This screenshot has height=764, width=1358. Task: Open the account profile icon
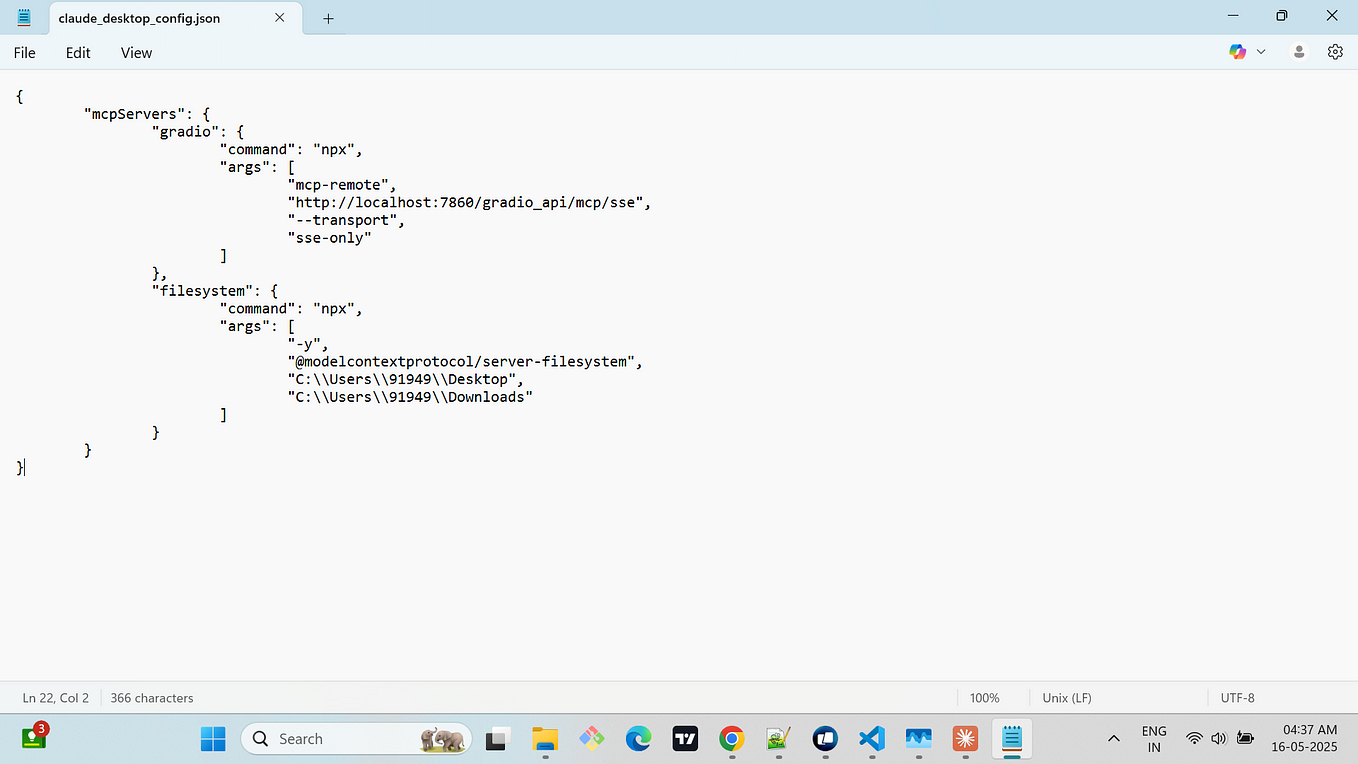(x=1299, y=52)
